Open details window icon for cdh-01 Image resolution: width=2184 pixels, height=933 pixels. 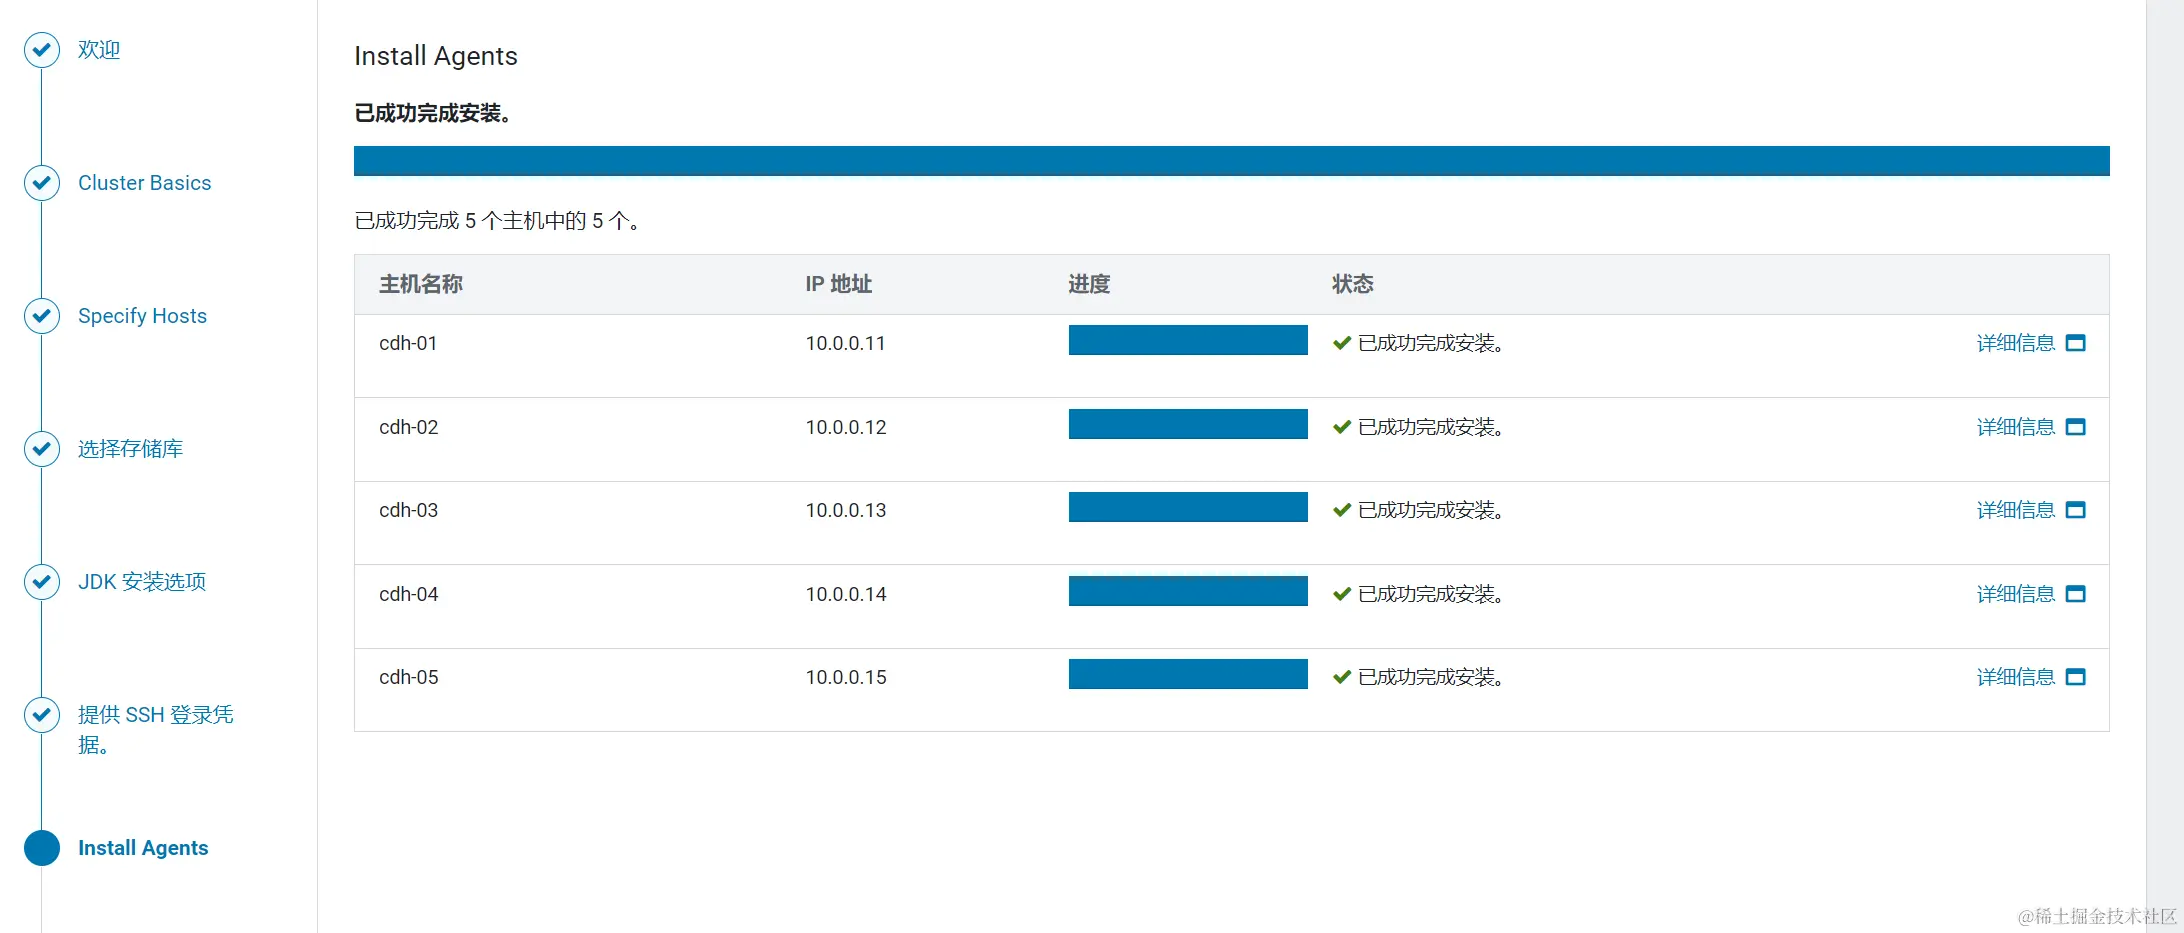2076,343
